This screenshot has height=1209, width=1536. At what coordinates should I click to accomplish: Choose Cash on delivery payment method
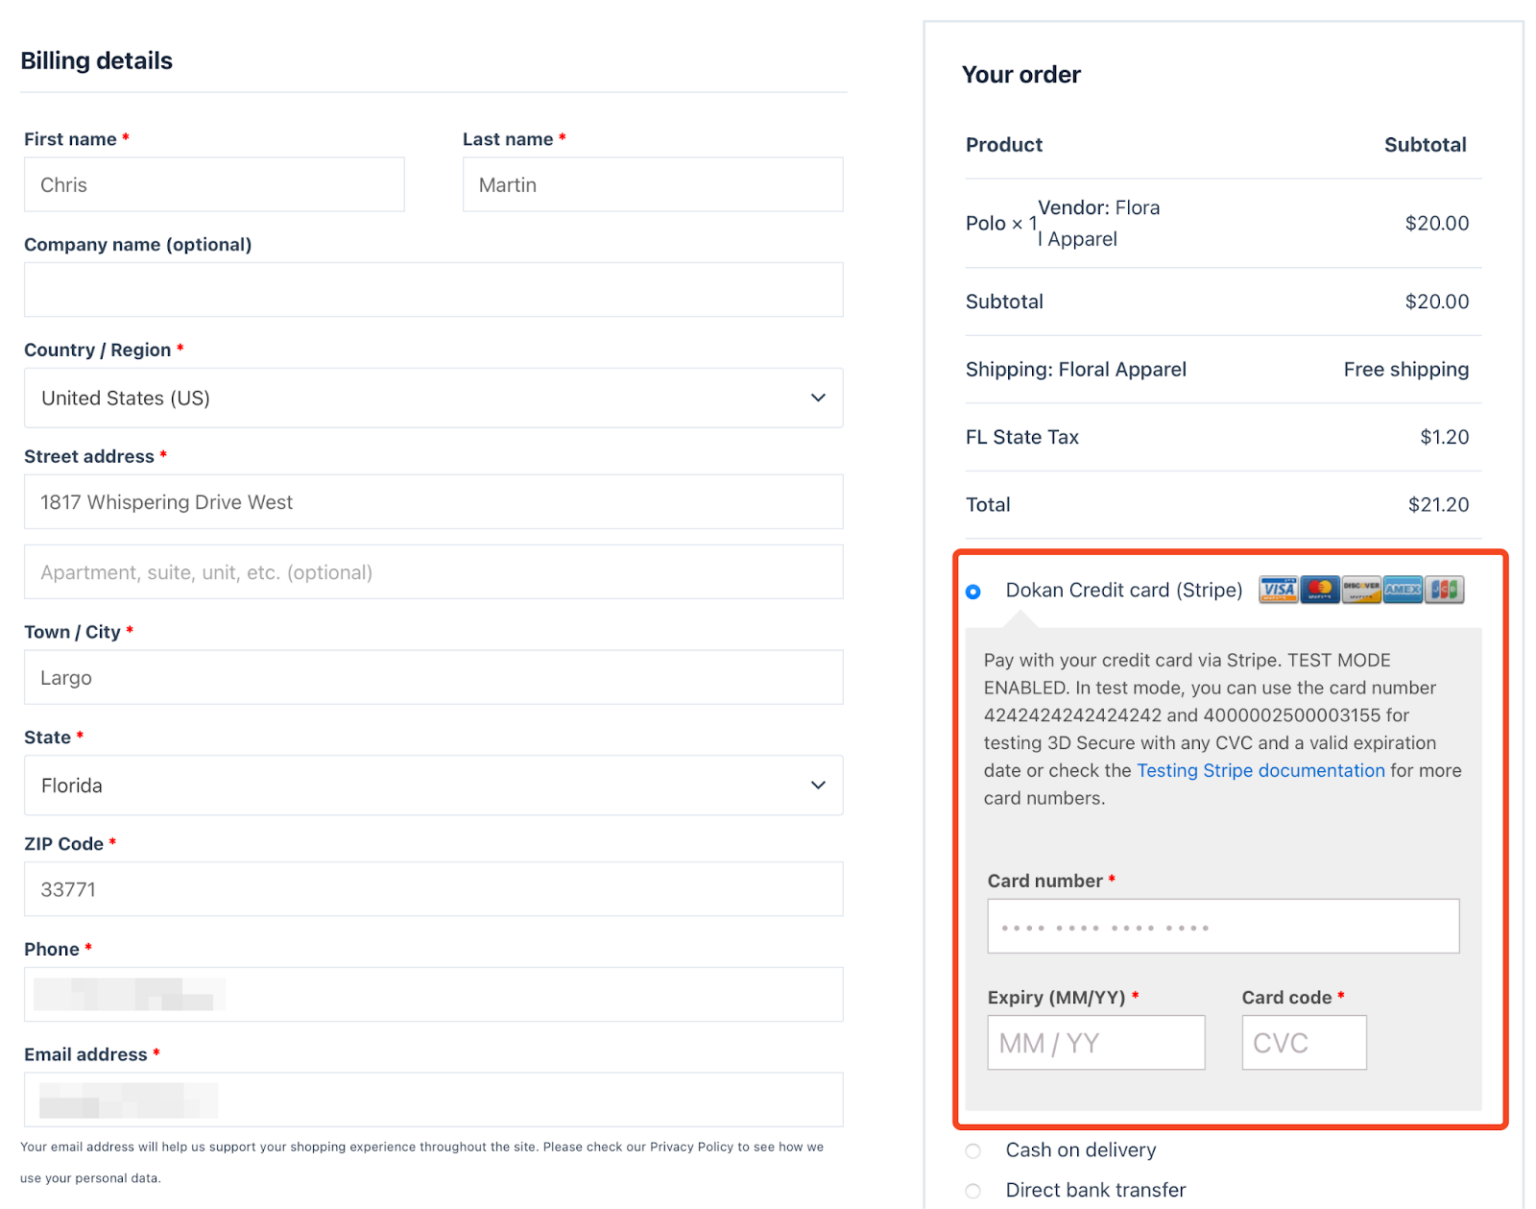[973, 1150]
